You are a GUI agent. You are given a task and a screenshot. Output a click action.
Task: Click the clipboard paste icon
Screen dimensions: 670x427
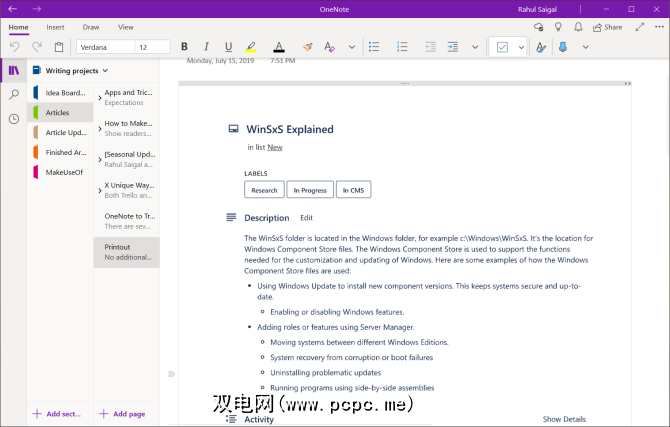coord(59,47)
